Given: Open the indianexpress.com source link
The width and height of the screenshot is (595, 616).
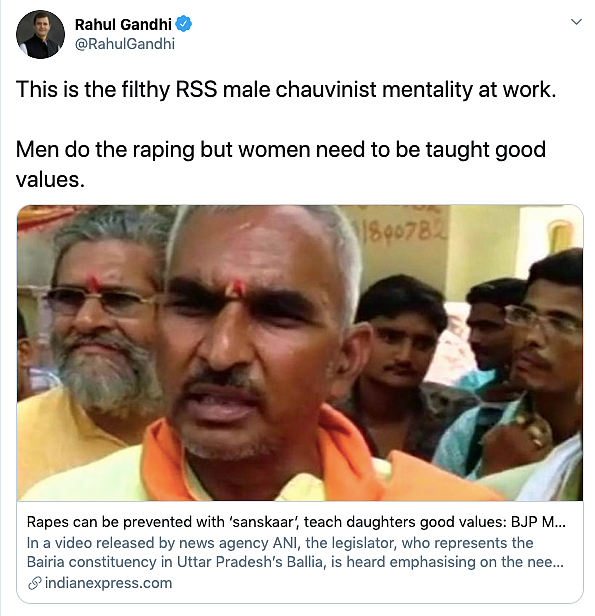Looking at the screenshot, I should [108, 583].
